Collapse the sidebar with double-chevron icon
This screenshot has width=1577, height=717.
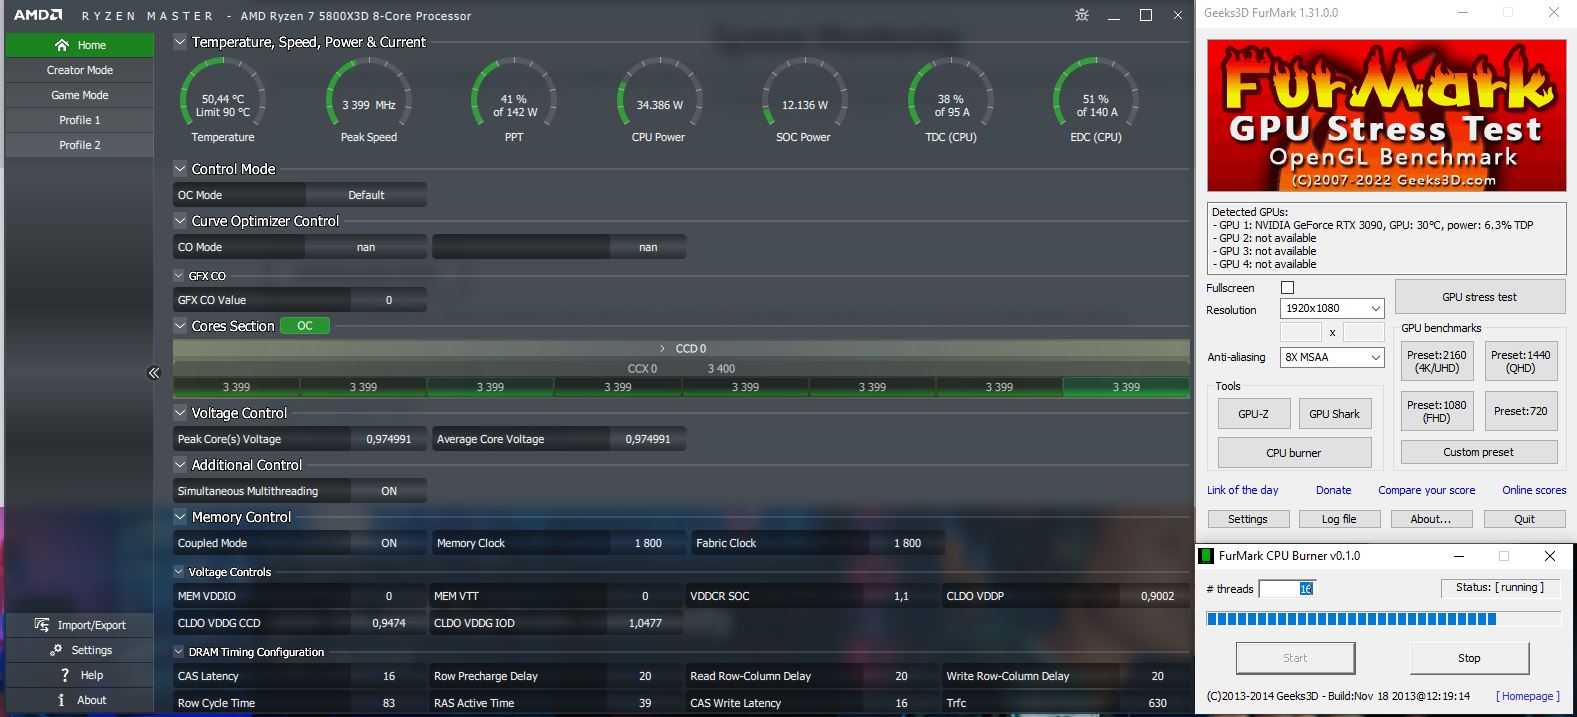pyautogui.click(x=154, y=373)
